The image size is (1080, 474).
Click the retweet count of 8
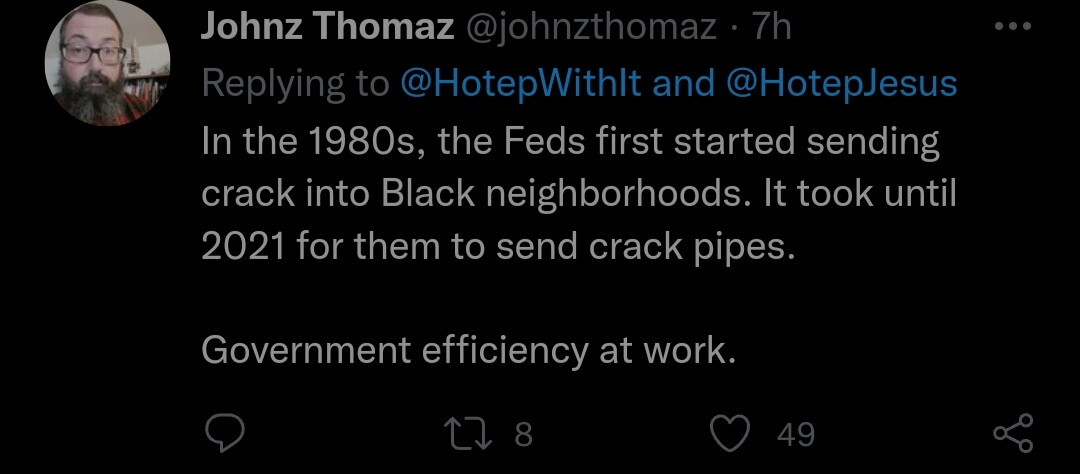522,434
